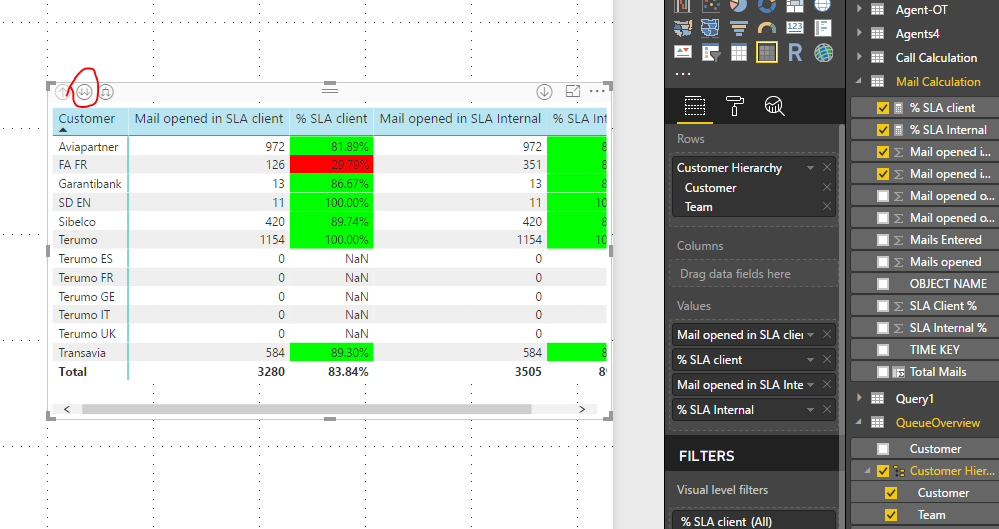Collapse the Customer Hierarchy field tree
The image size is (999, 529).
(867, 471)
